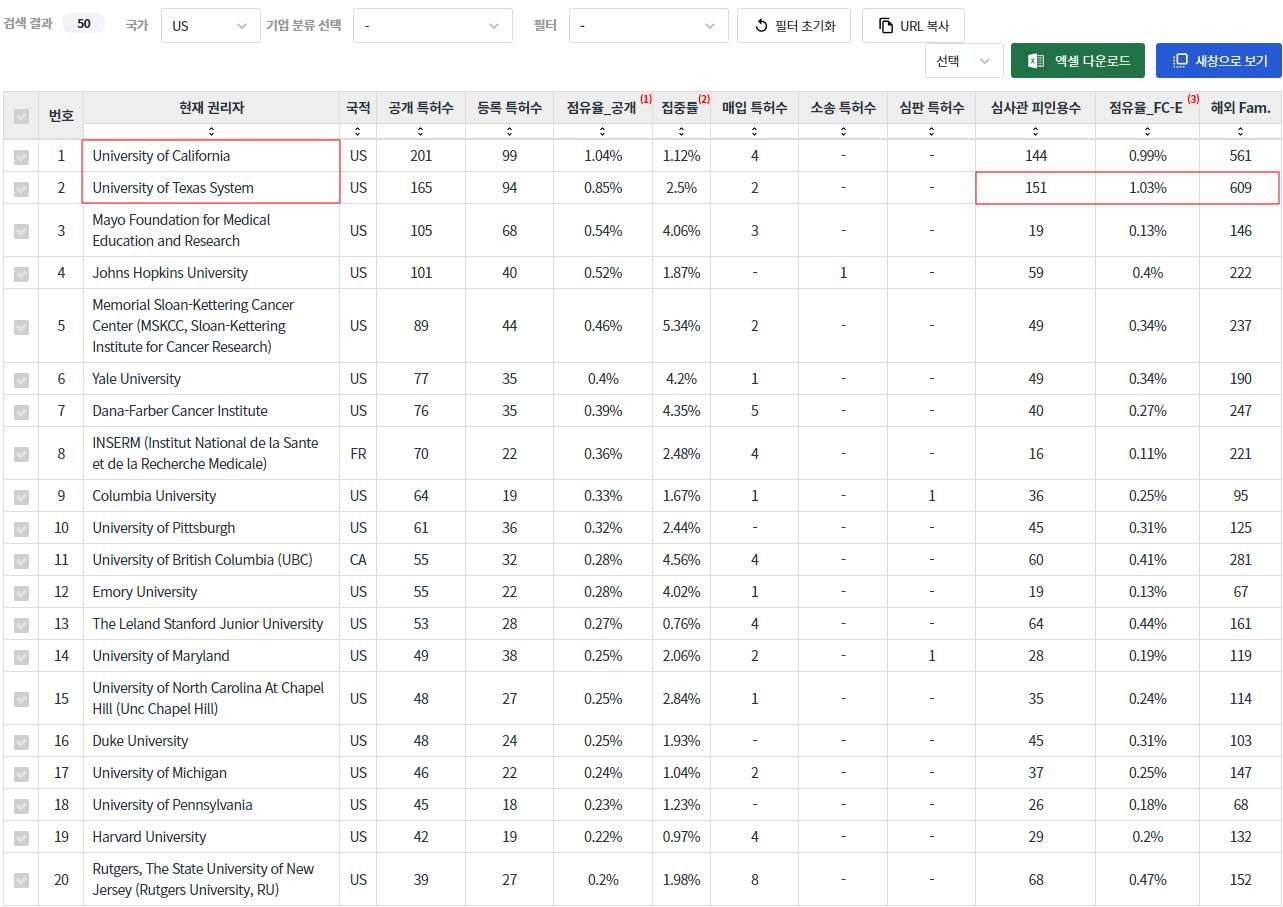Select Yale University name cell

click(211, 379)
